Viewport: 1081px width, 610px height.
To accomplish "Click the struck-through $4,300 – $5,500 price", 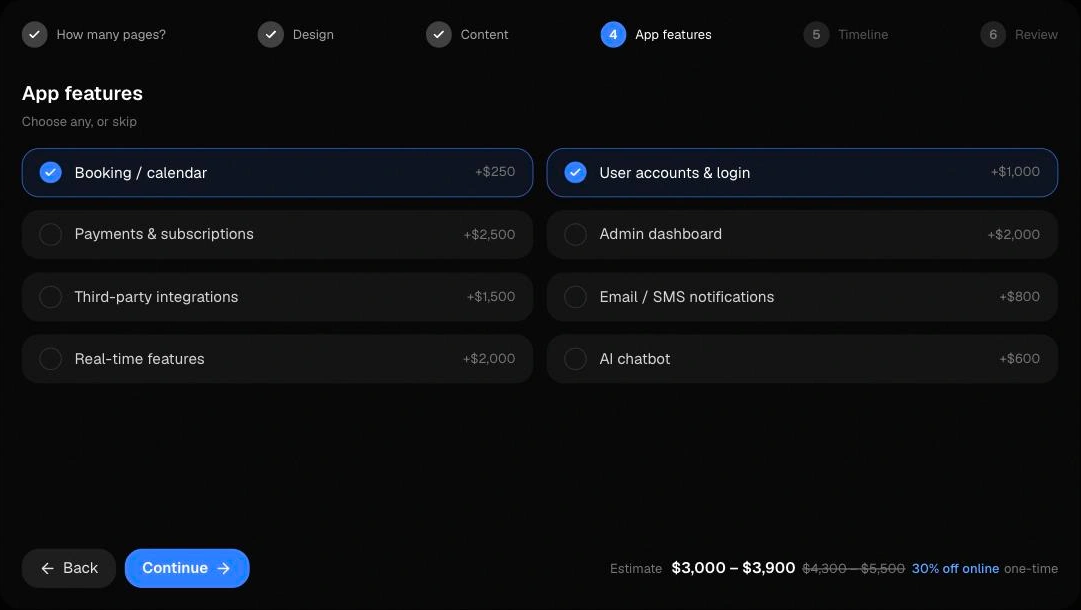I will pyautogui.click(x=853, y=569).
